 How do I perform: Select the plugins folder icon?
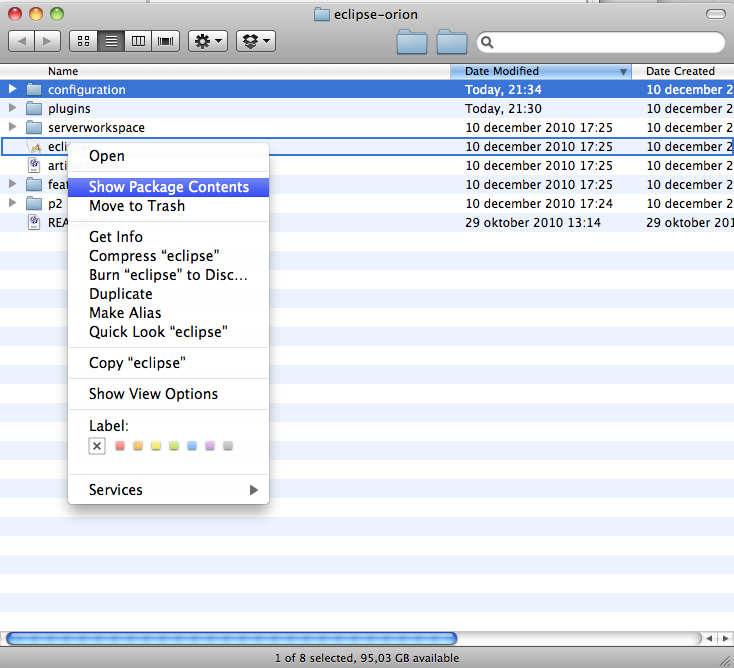34,109
